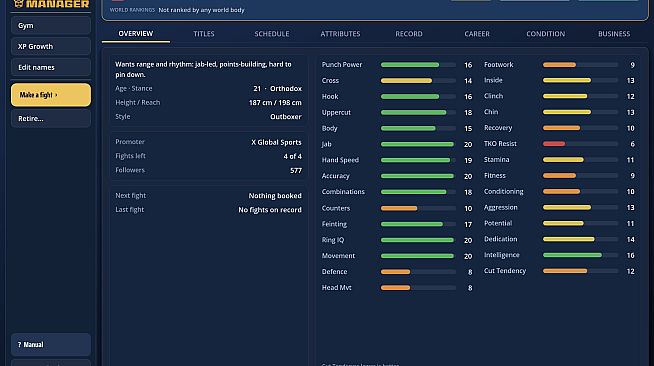654x366 pixels.
Task: Click the Head Mvt stat bar
Action: coord(418,288)
